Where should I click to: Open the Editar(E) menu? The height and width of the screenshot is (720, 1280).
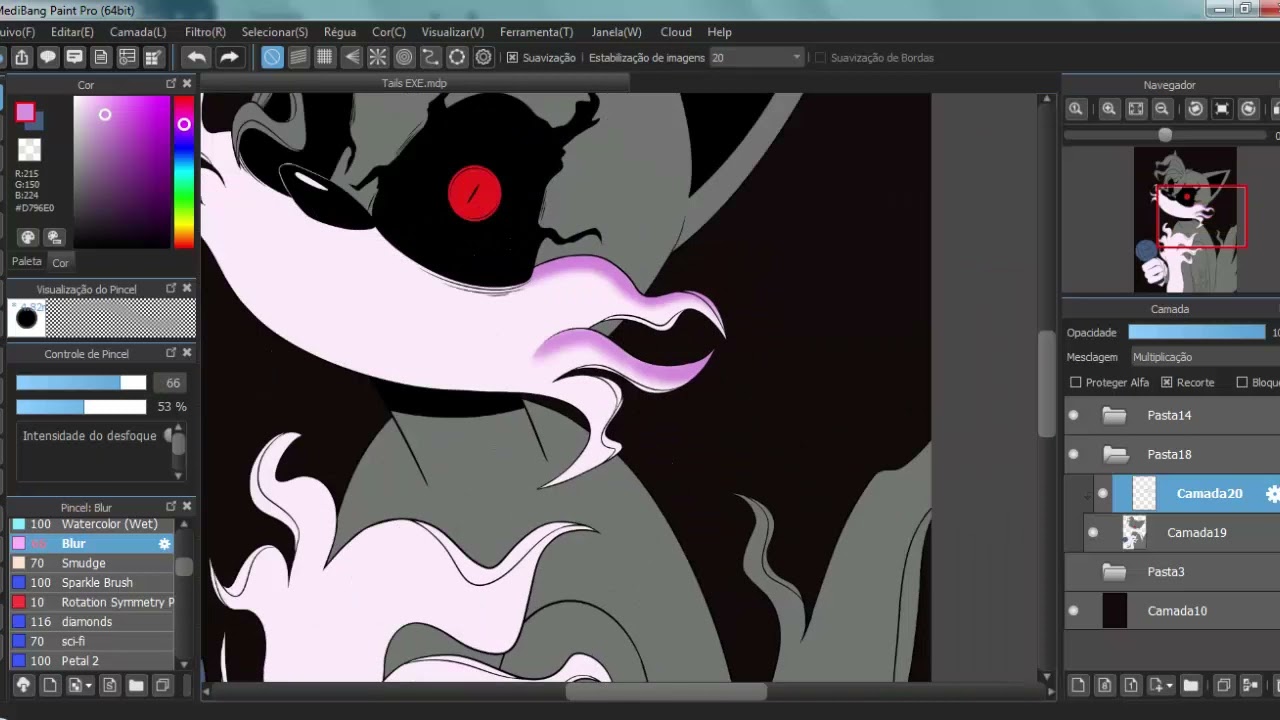[x=72, y=32]
